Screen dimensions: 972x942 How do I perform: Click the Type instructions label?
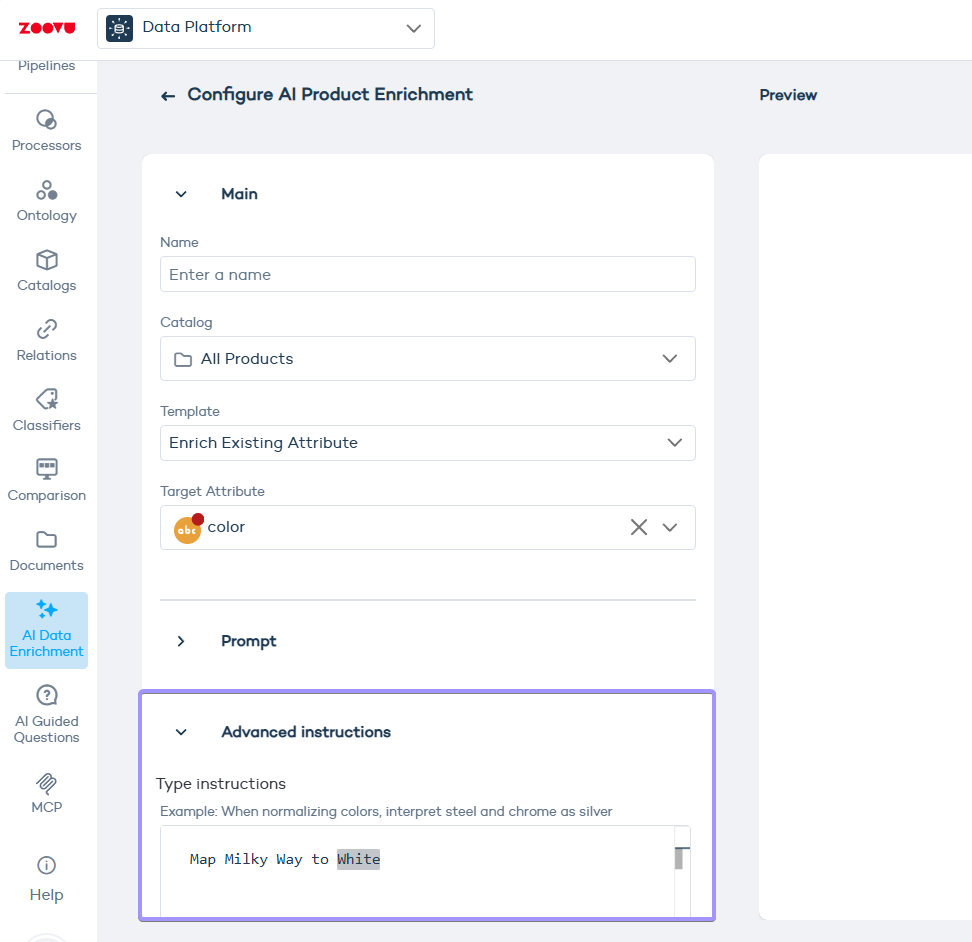tap(221, 784)
